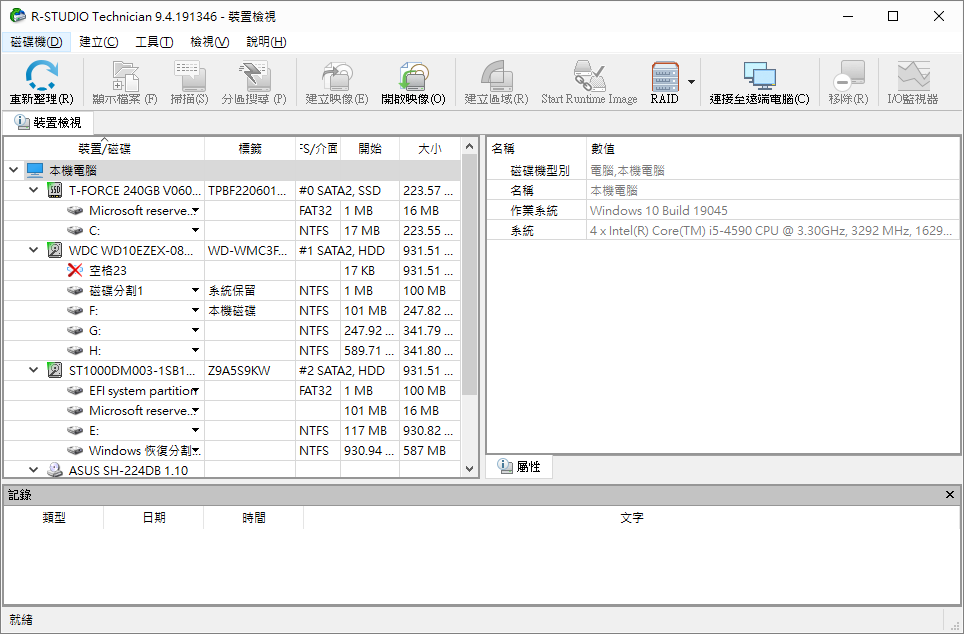The width and height of the screenshot is (964, 634).
Task: Click the partition icon beside G:
Action: coord(75,330)
